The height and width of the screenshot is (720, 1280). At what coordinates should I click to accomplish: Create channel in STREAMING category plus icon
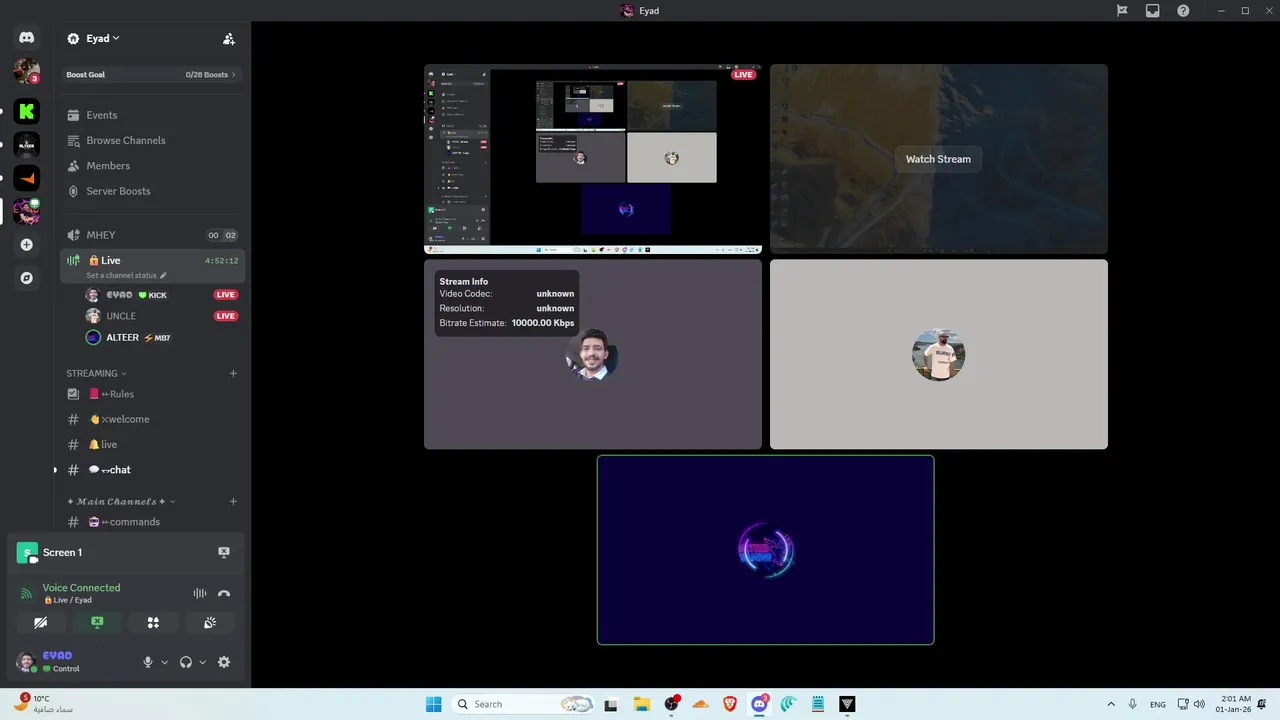coord(233,373)
